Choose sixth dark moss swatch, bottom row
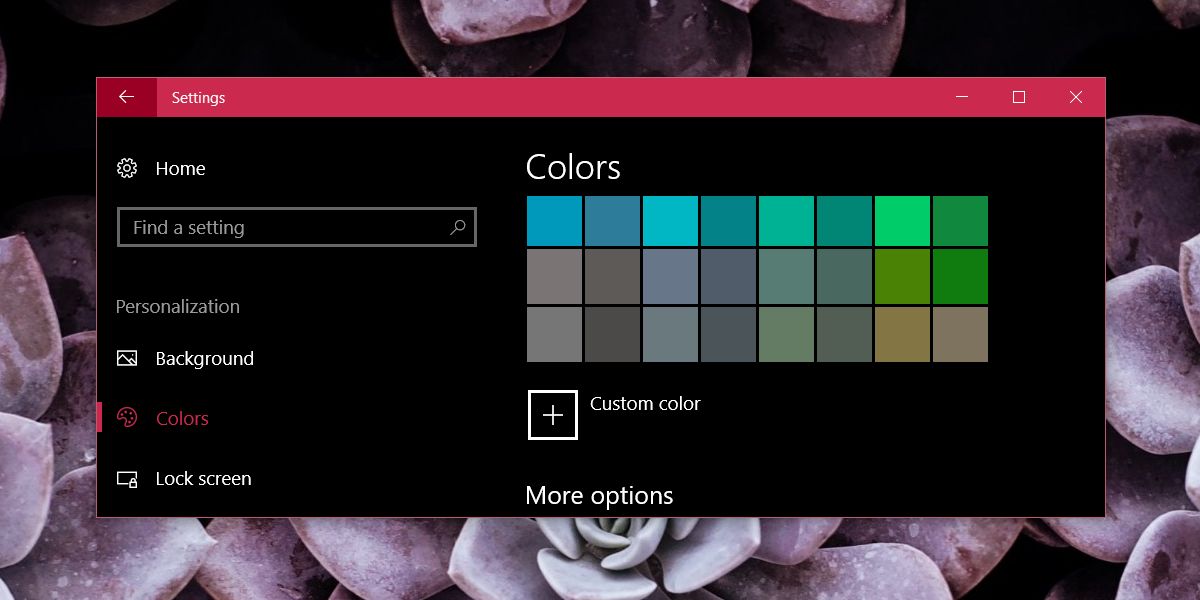 click(844, 334)
